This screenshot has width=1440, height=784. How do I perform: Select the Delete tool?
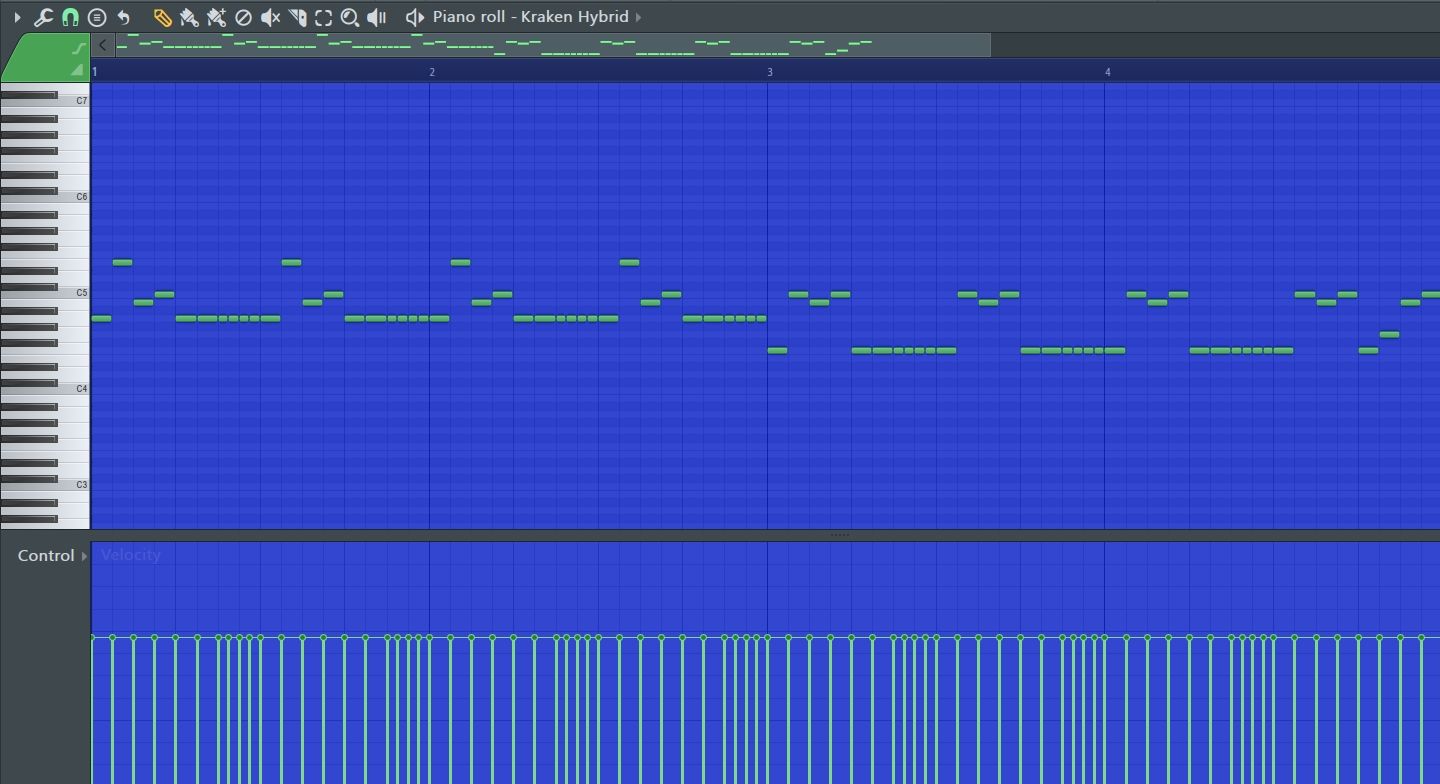coord(243,17)
